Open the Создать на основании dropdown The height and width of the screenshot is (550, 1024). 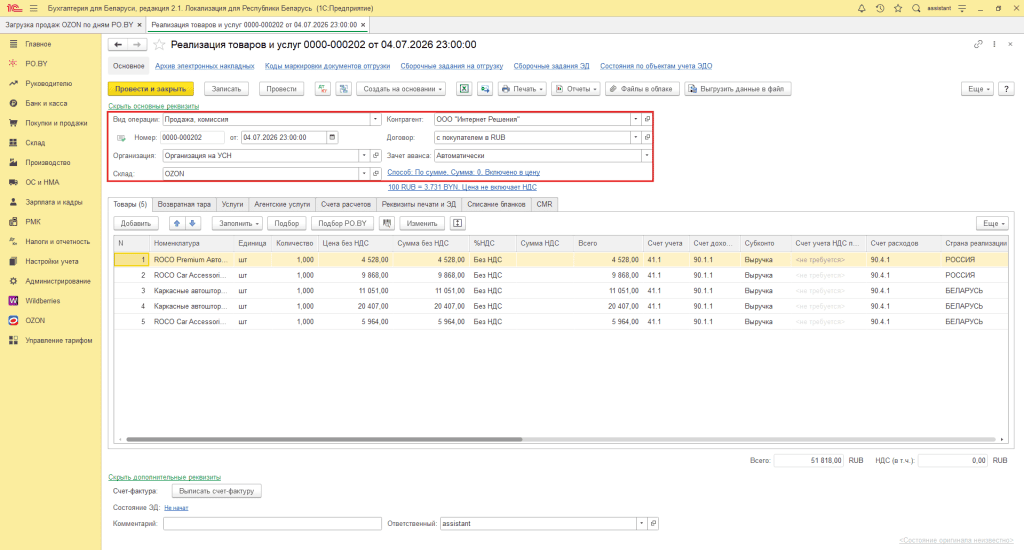402,89
